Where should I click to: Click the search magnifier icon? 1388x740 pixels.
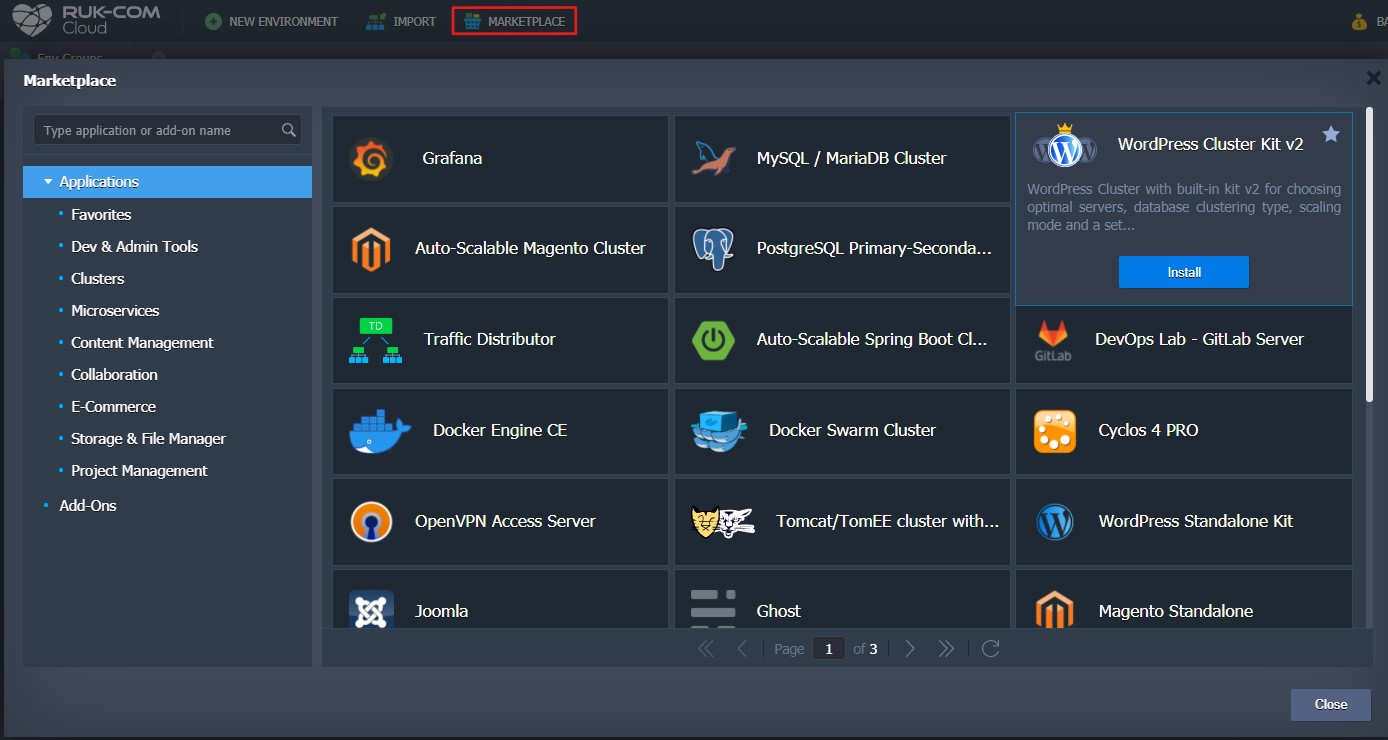[x=289, y=130]
